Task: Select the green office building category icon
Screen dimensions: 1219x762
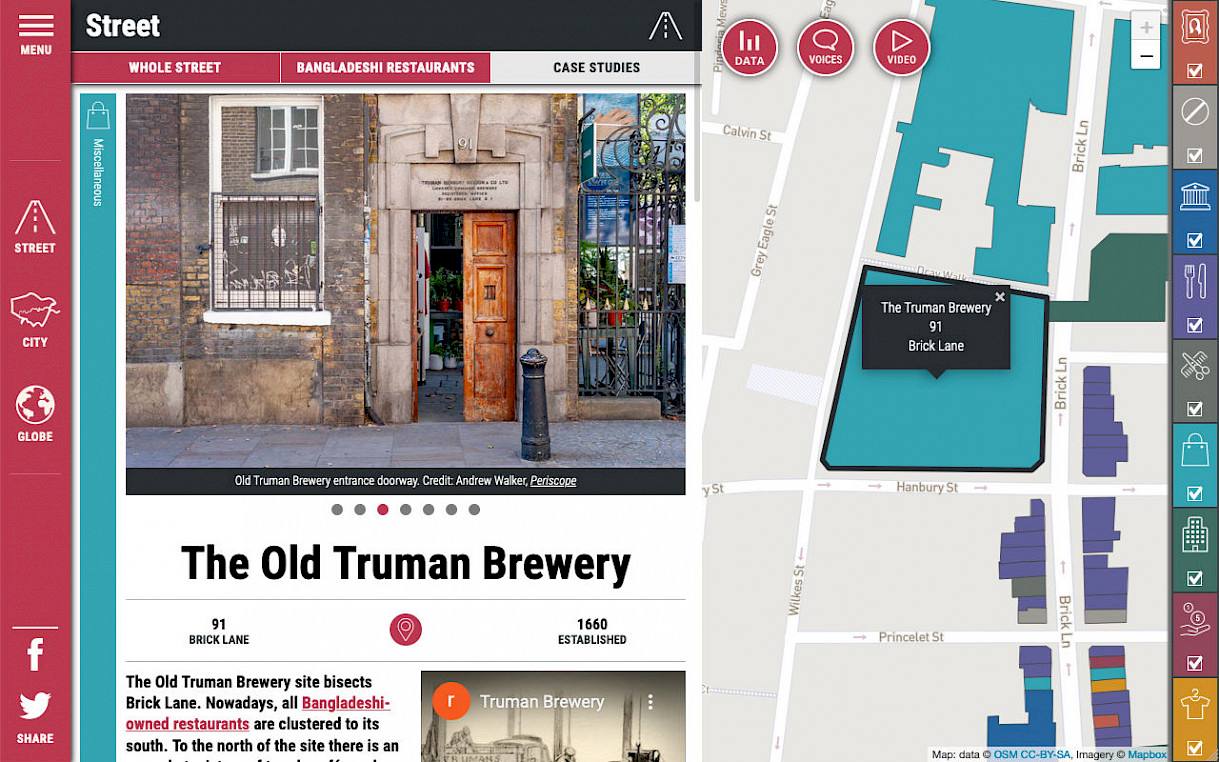Action: tap(1194, 535)
